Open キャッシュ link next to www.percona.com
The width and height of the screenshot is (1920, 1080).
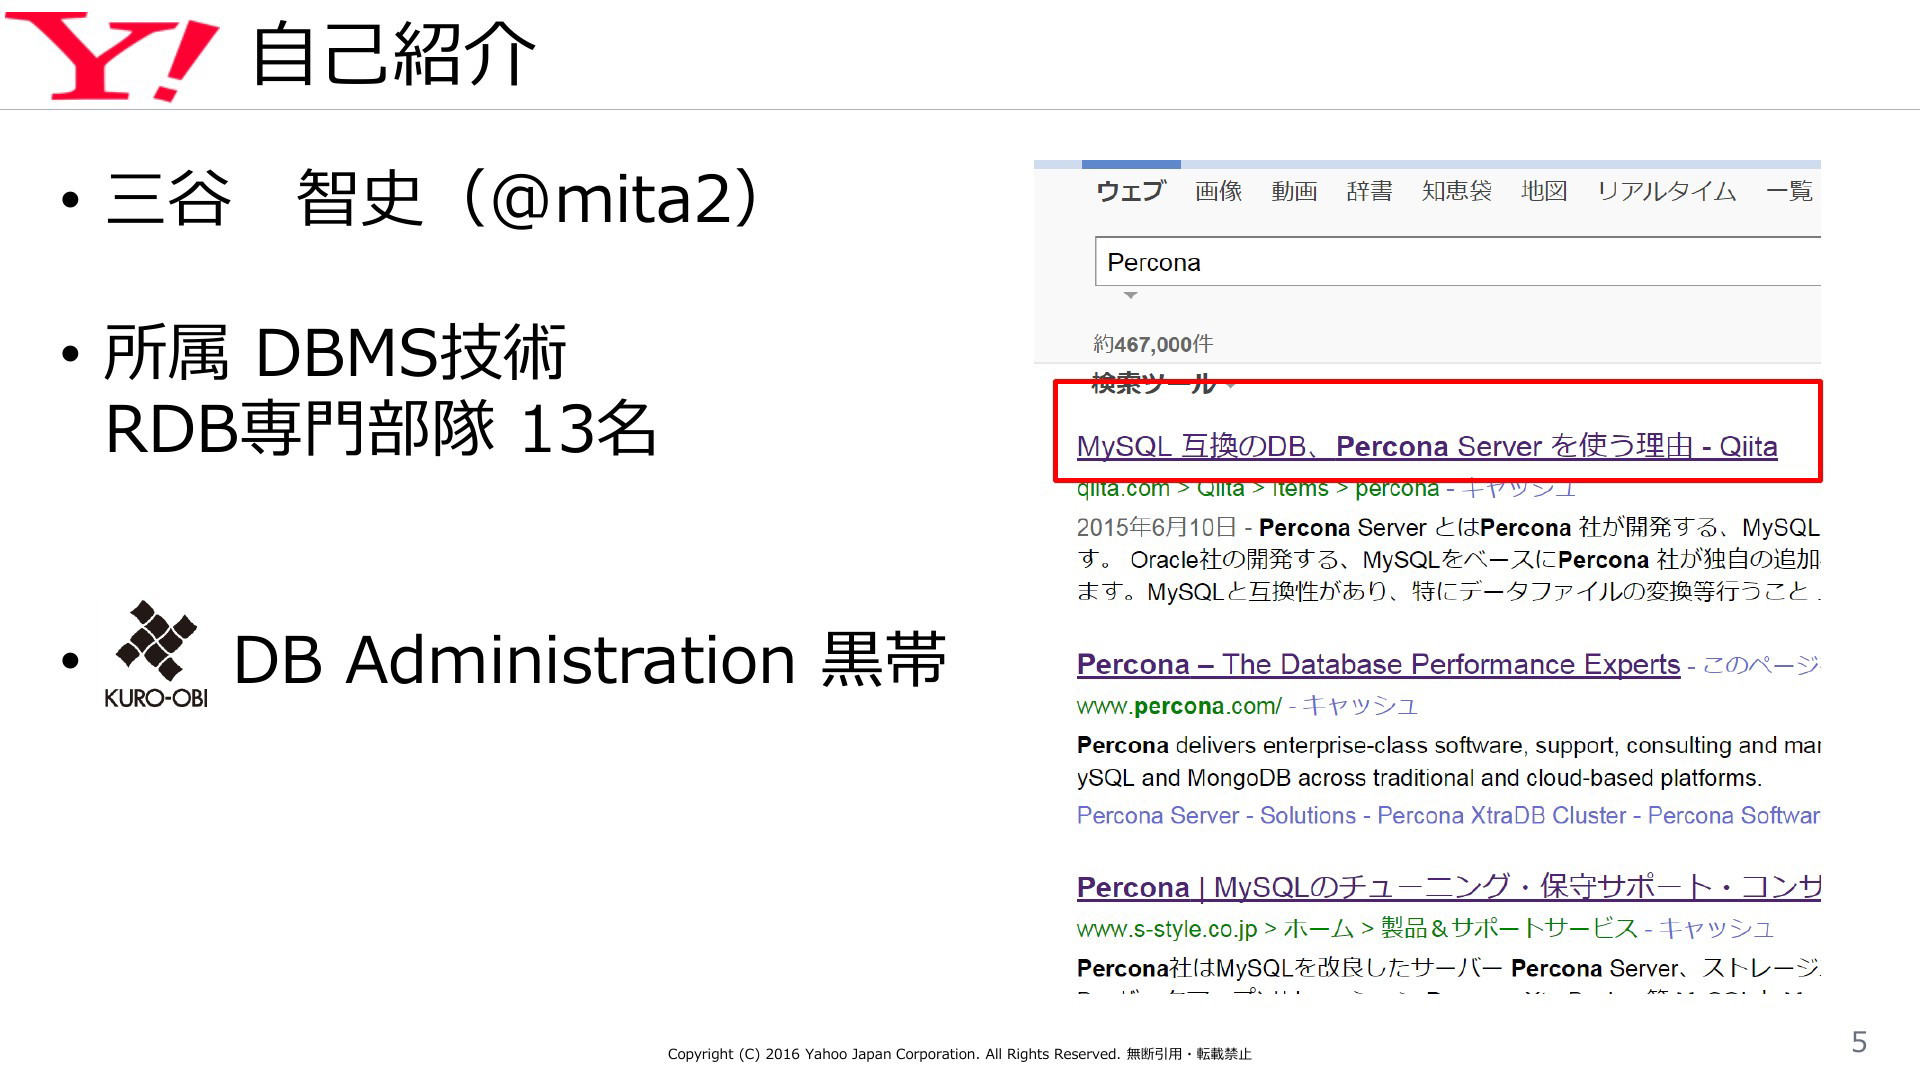click(x=1359, y=706)
